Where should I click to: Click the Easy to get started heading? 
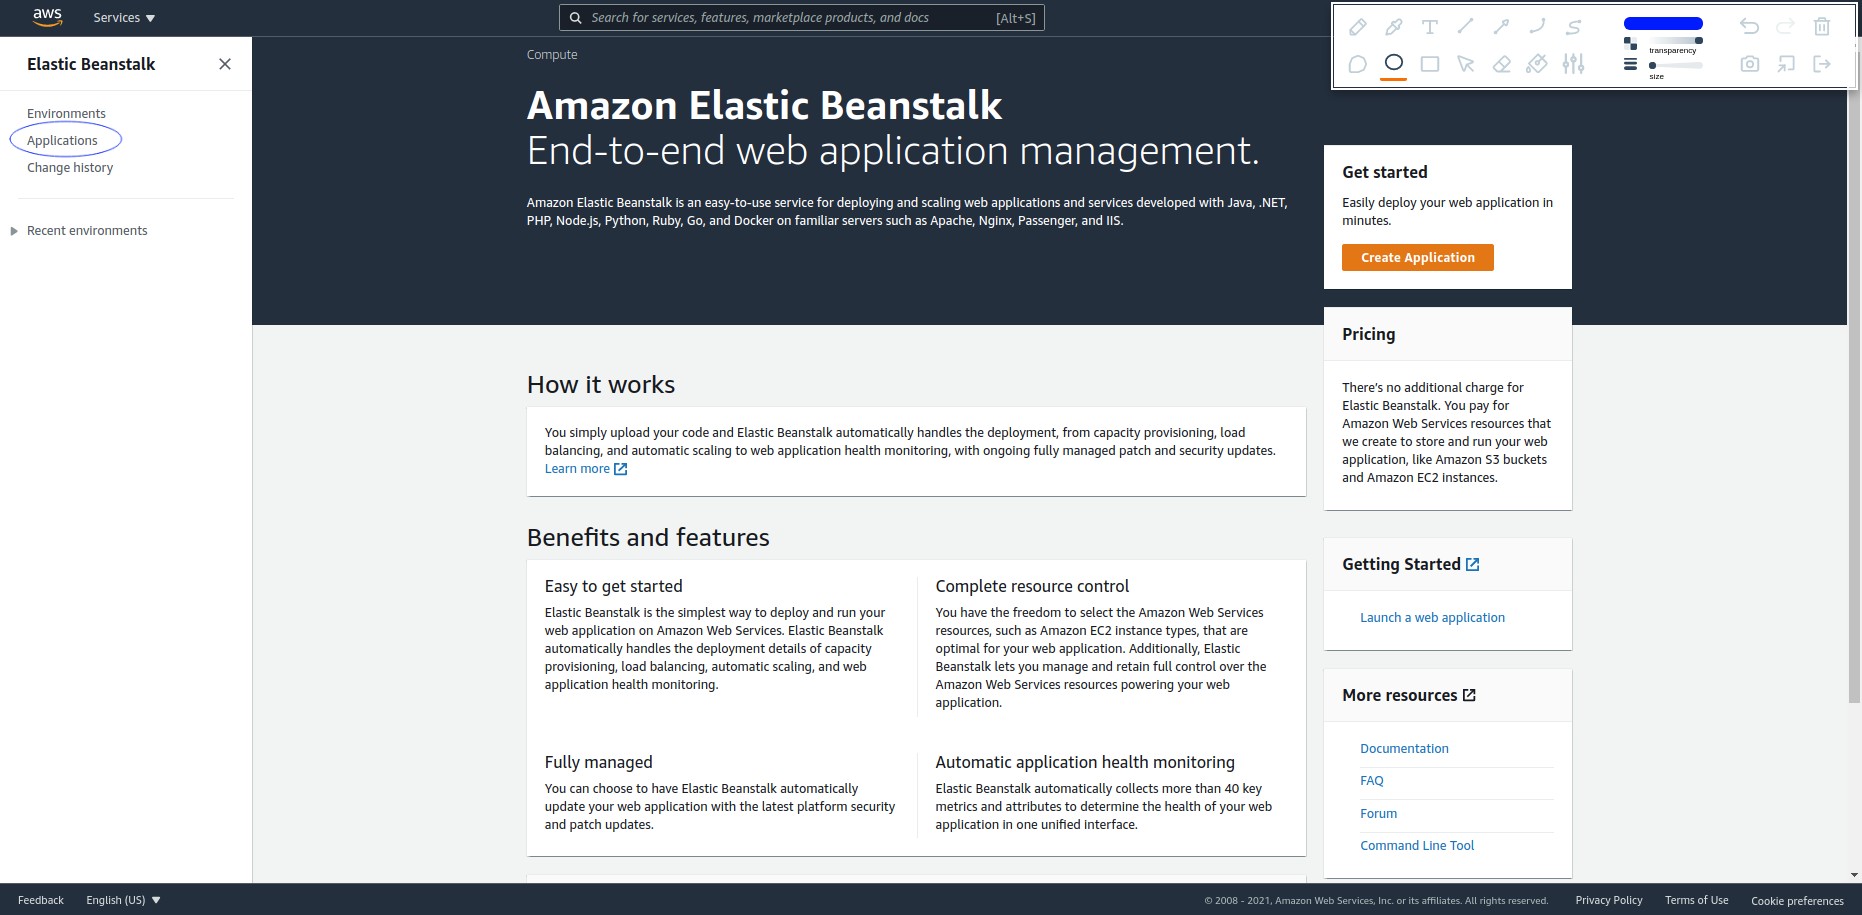coord(613,586)
